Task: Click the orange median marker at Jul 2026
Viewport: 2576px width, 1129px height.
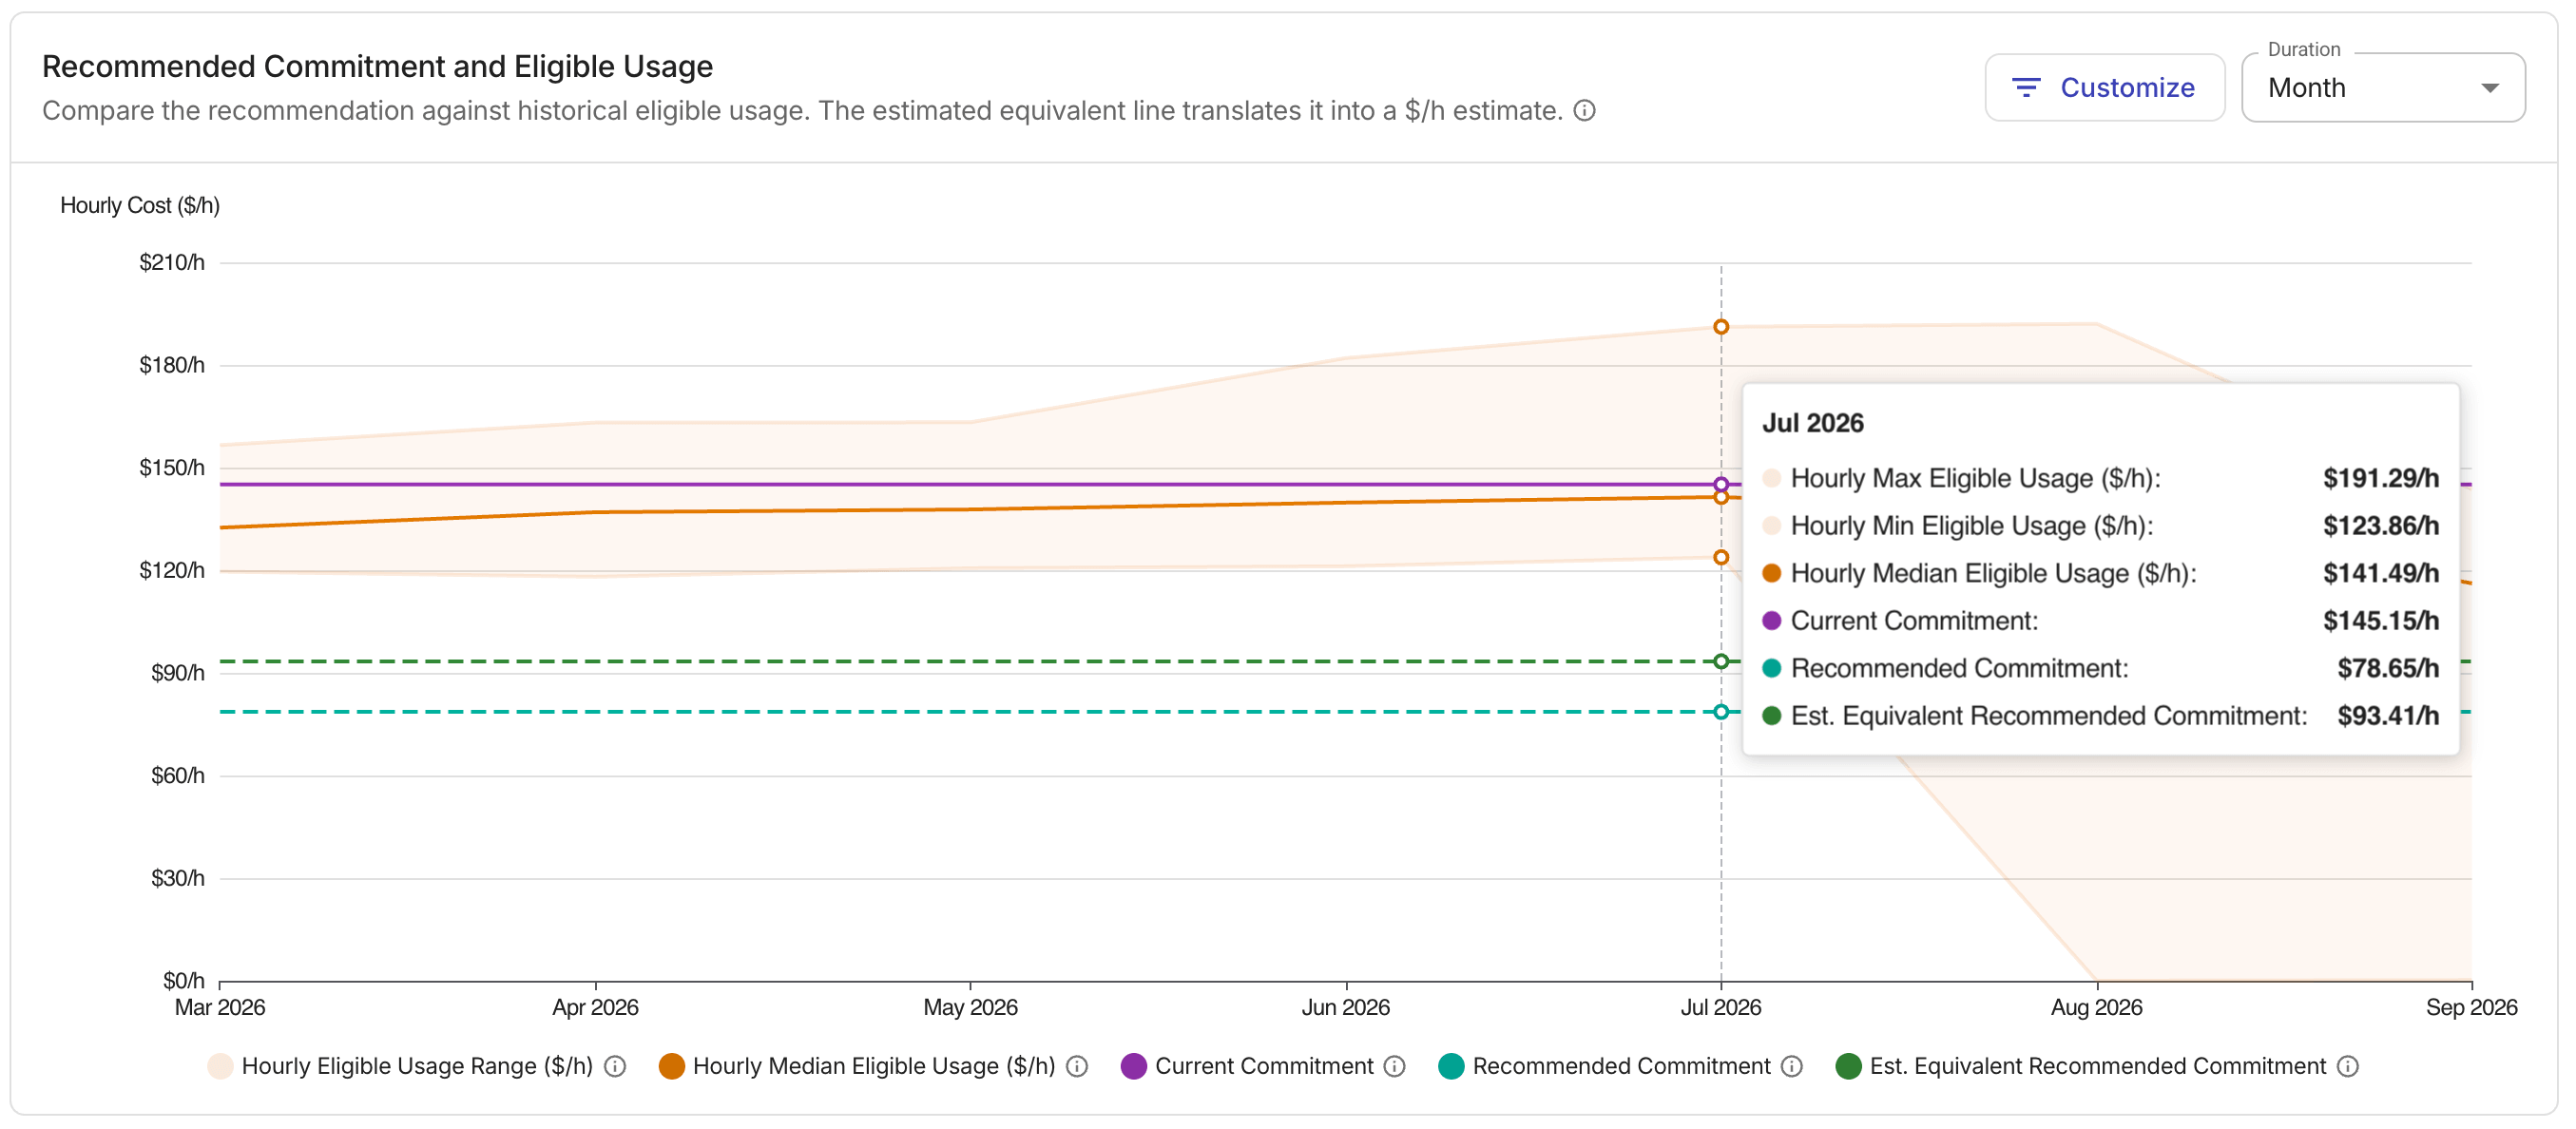Action: [x=1721, y=498]
